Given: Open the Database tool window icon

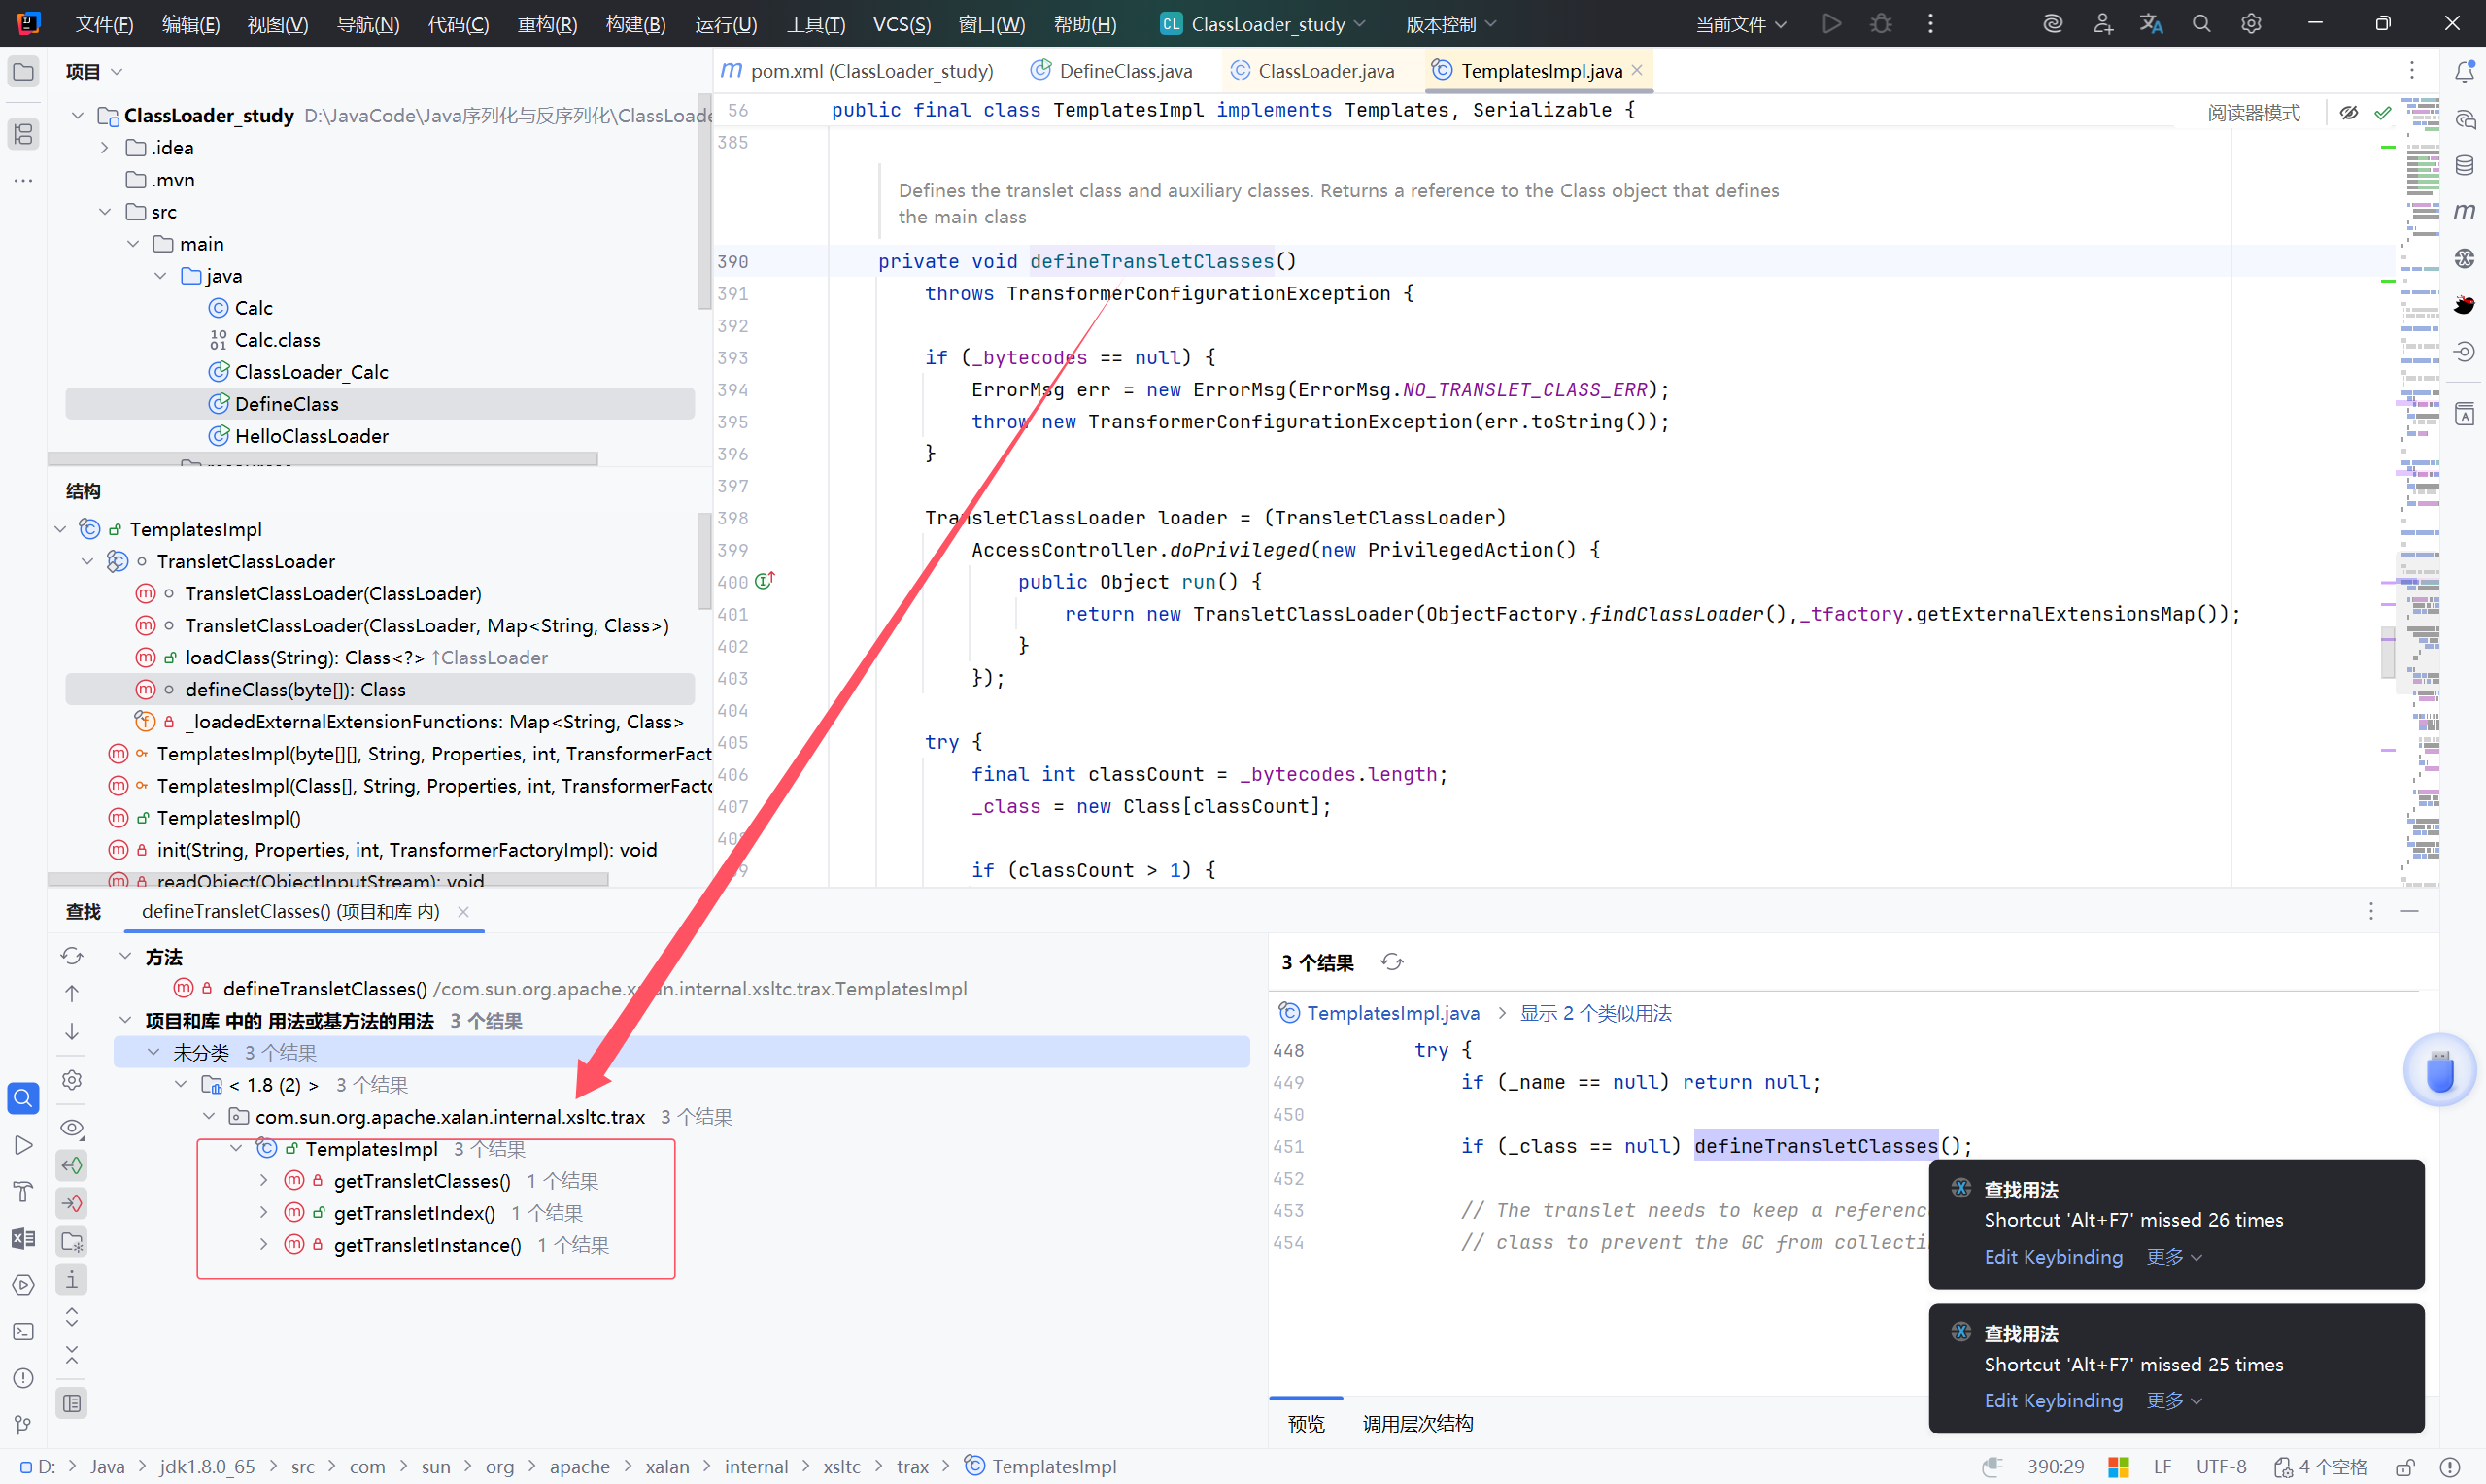Looking at the screenshot, I should click(2464, 165).
